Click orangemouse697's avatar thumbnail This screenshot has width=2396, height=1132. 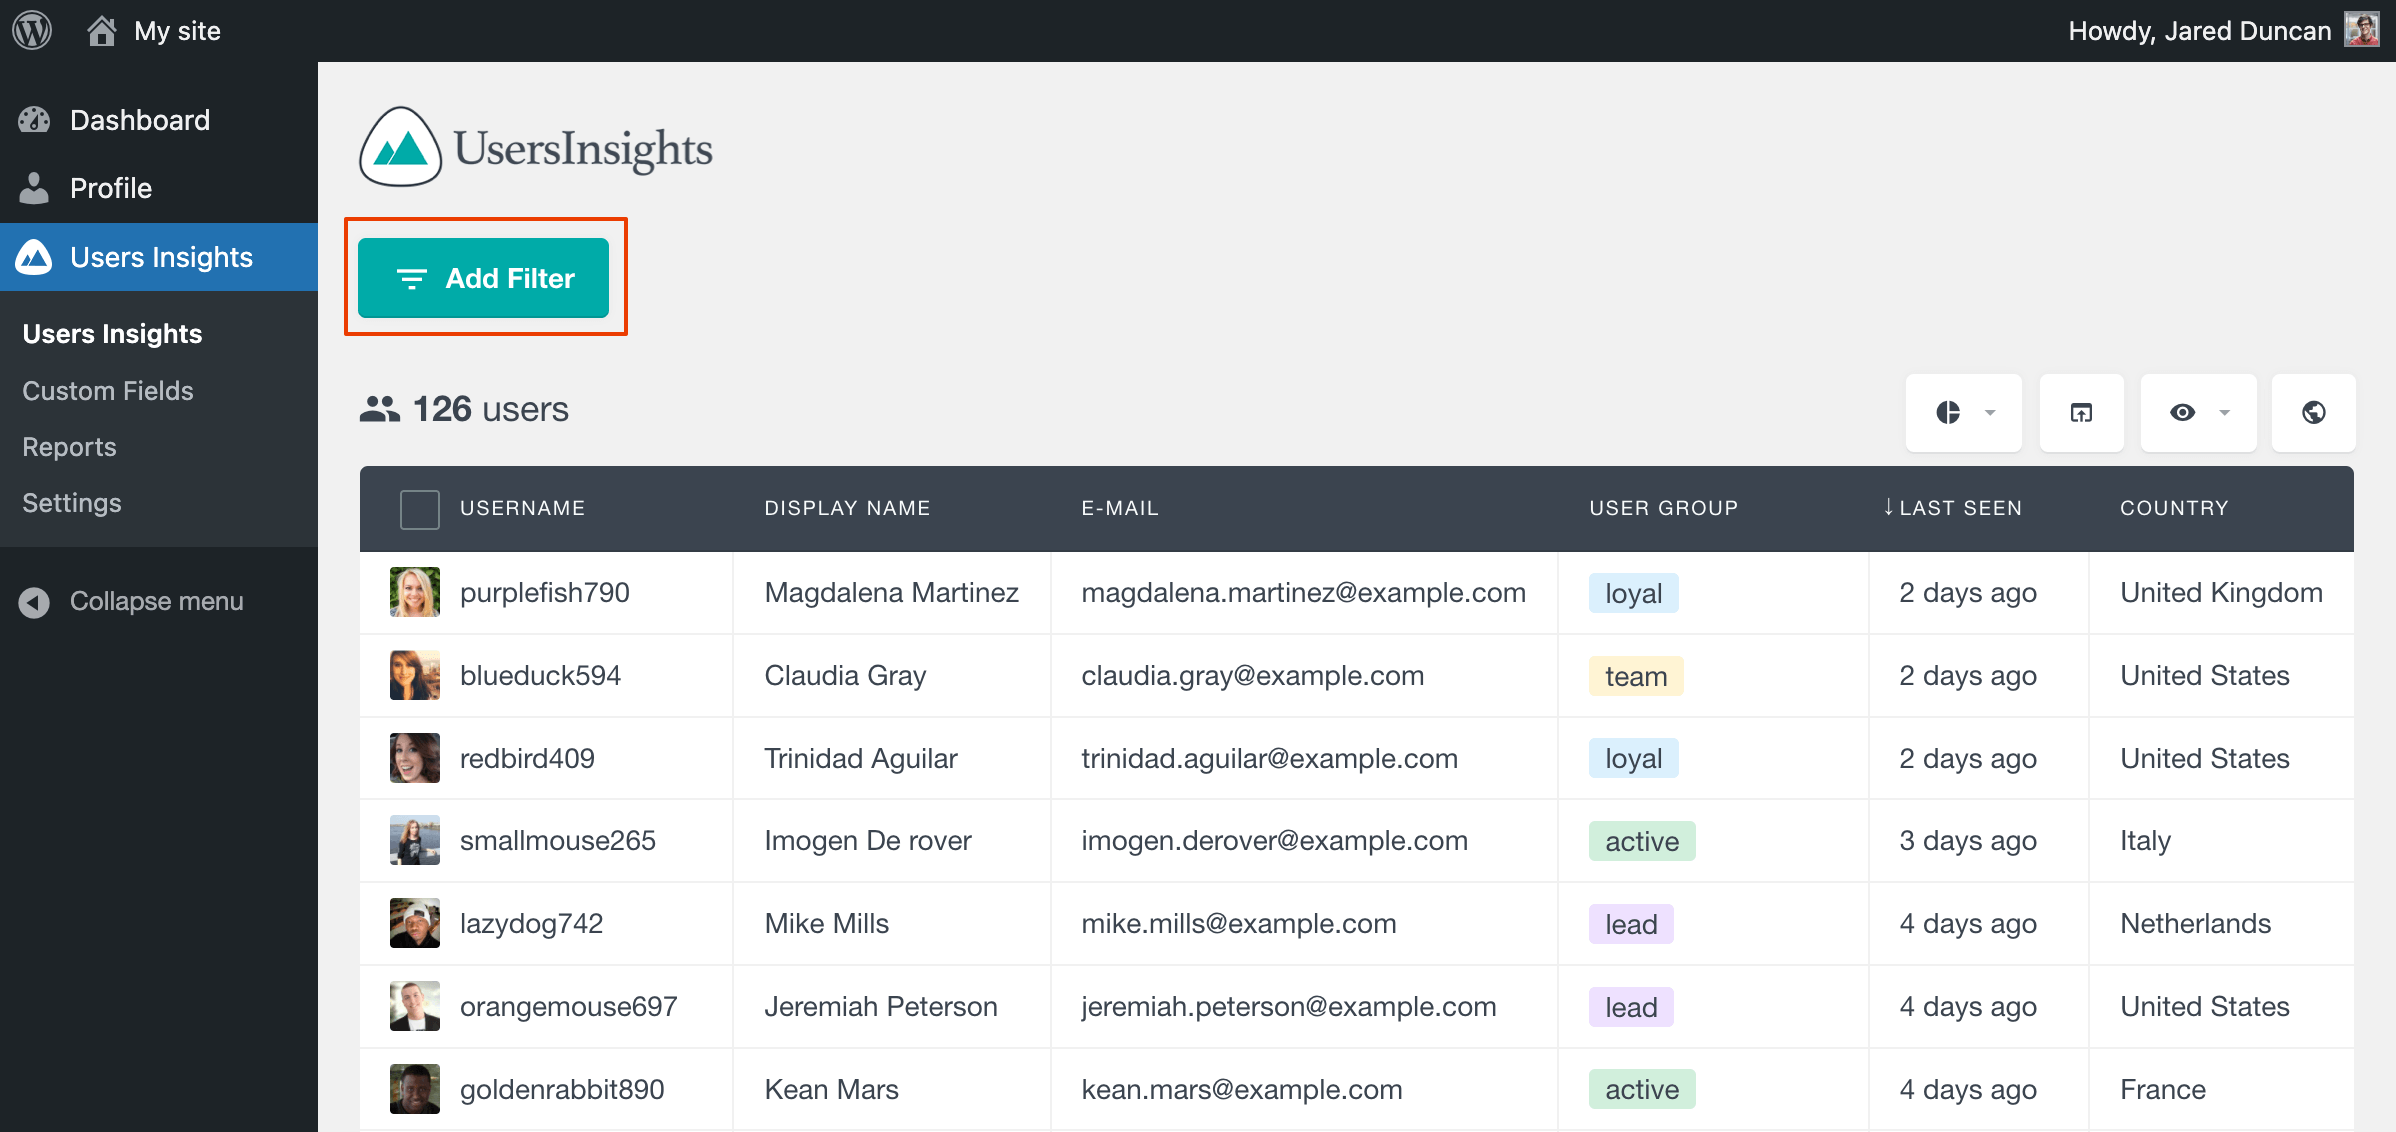pyautogui.click(x=415, y=1006)
